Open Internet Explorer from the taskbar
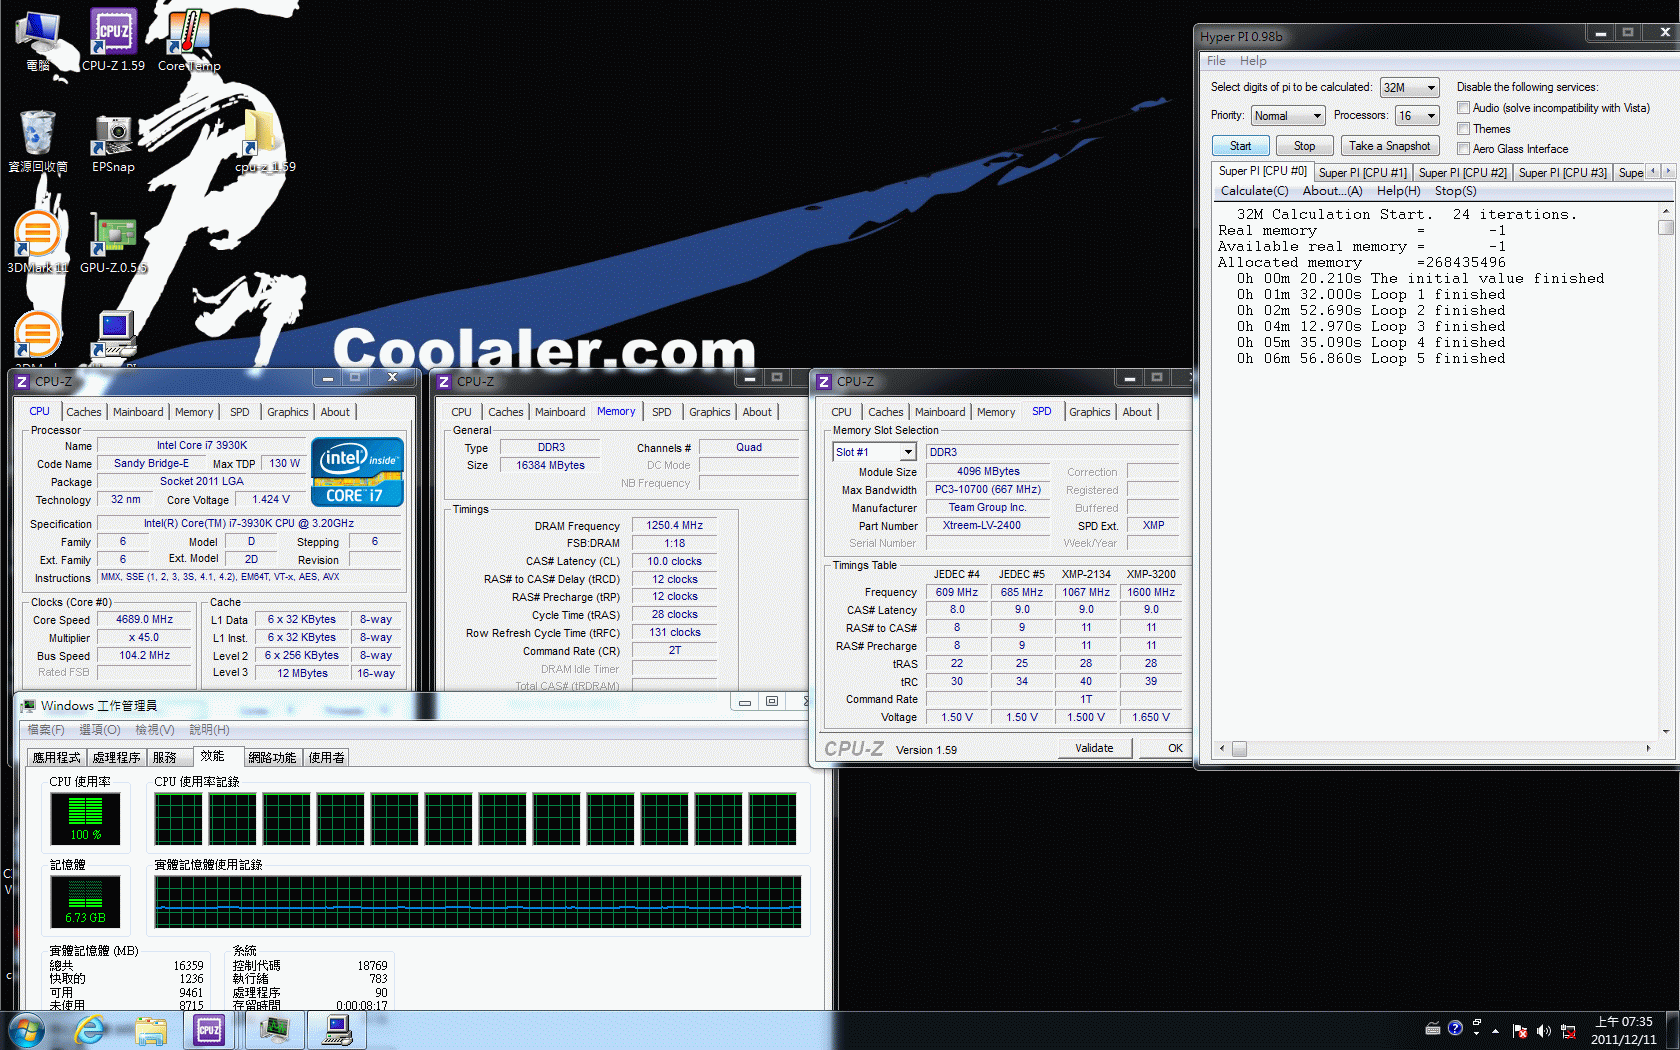This screenshot has height=1050, width=1680. pyautogui.click(x=89, y=1030)
